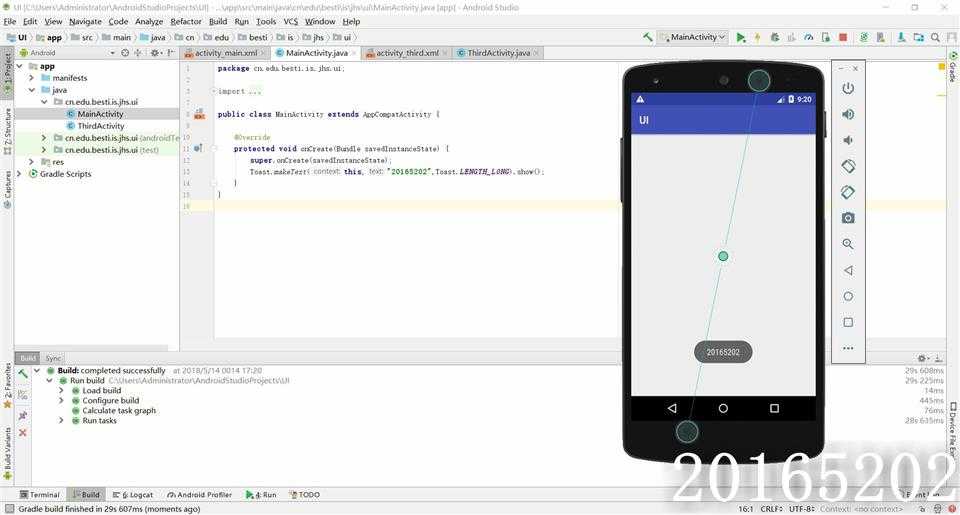Toggle the 1: Project side panel

pyautogui.click(x=7, y=73)
